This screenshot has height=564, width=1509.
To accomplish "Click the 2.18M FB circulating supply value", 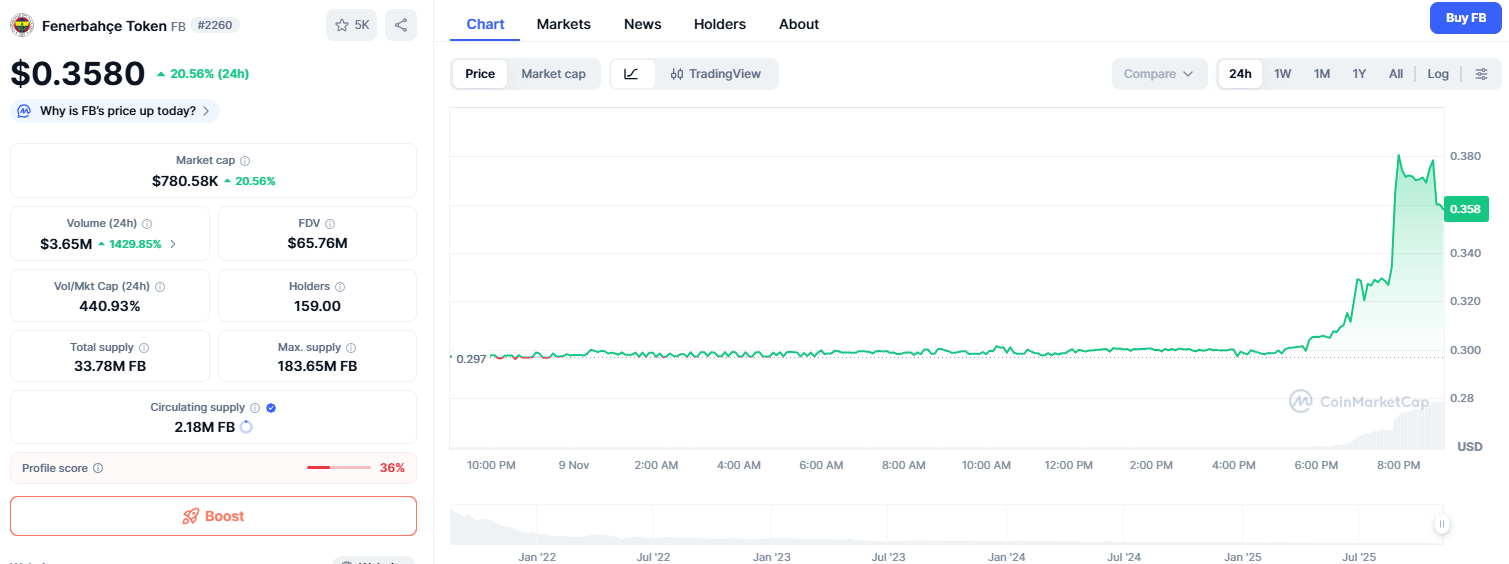I will coord(204,427).
